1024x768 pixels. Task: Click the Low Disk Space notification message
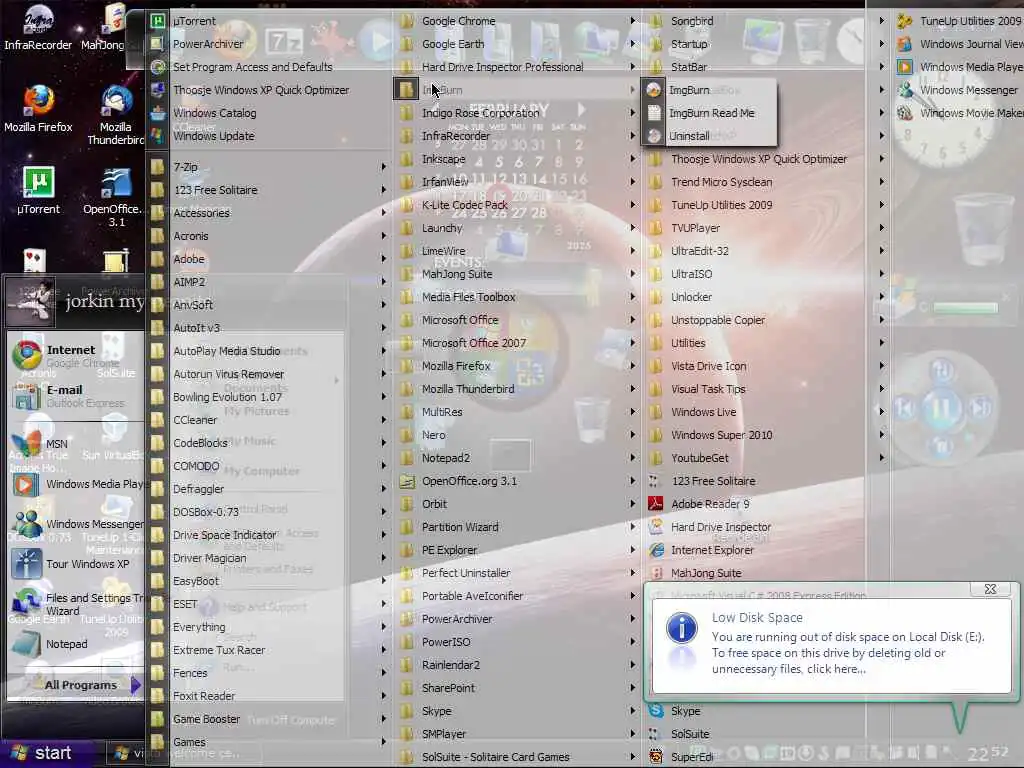848,652
